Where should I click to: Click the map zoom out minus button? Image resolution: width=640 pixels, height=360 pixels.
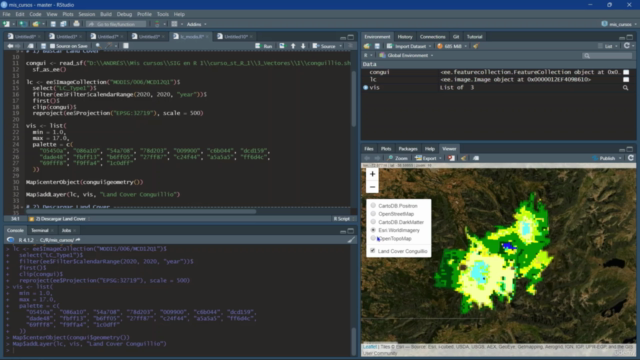(x=372, y=187)
